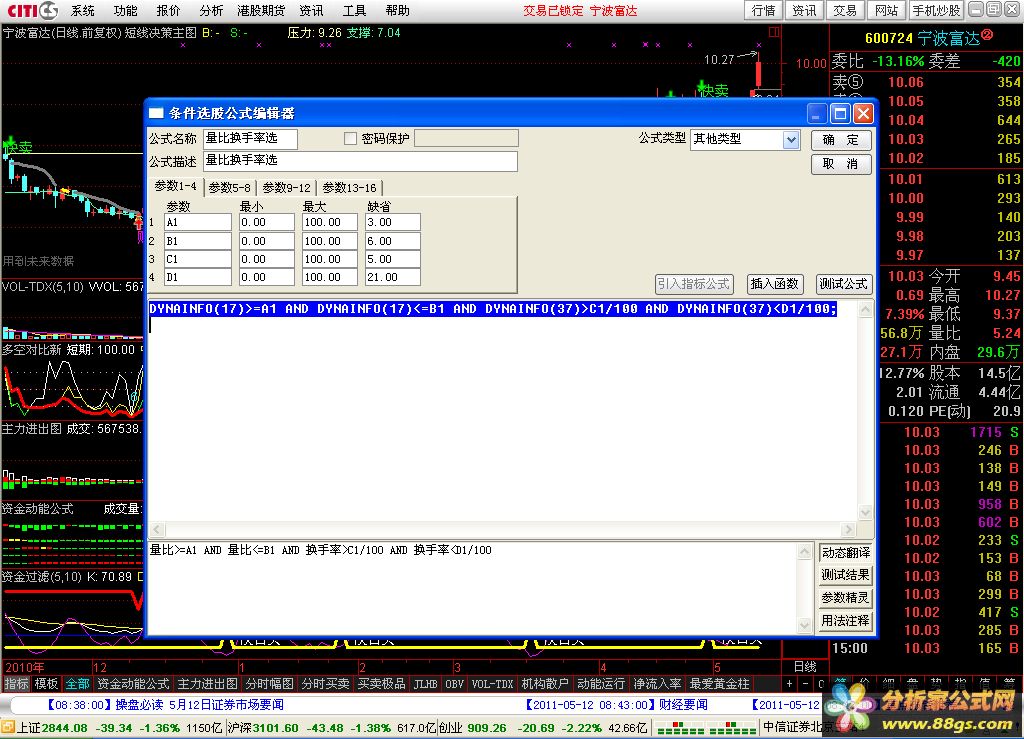Screen dimensions: 1024x739
Task: Click the dialog icon left of 条件选股公式编辑器 title
Action: pyautogui.click(x=156, y=113)
